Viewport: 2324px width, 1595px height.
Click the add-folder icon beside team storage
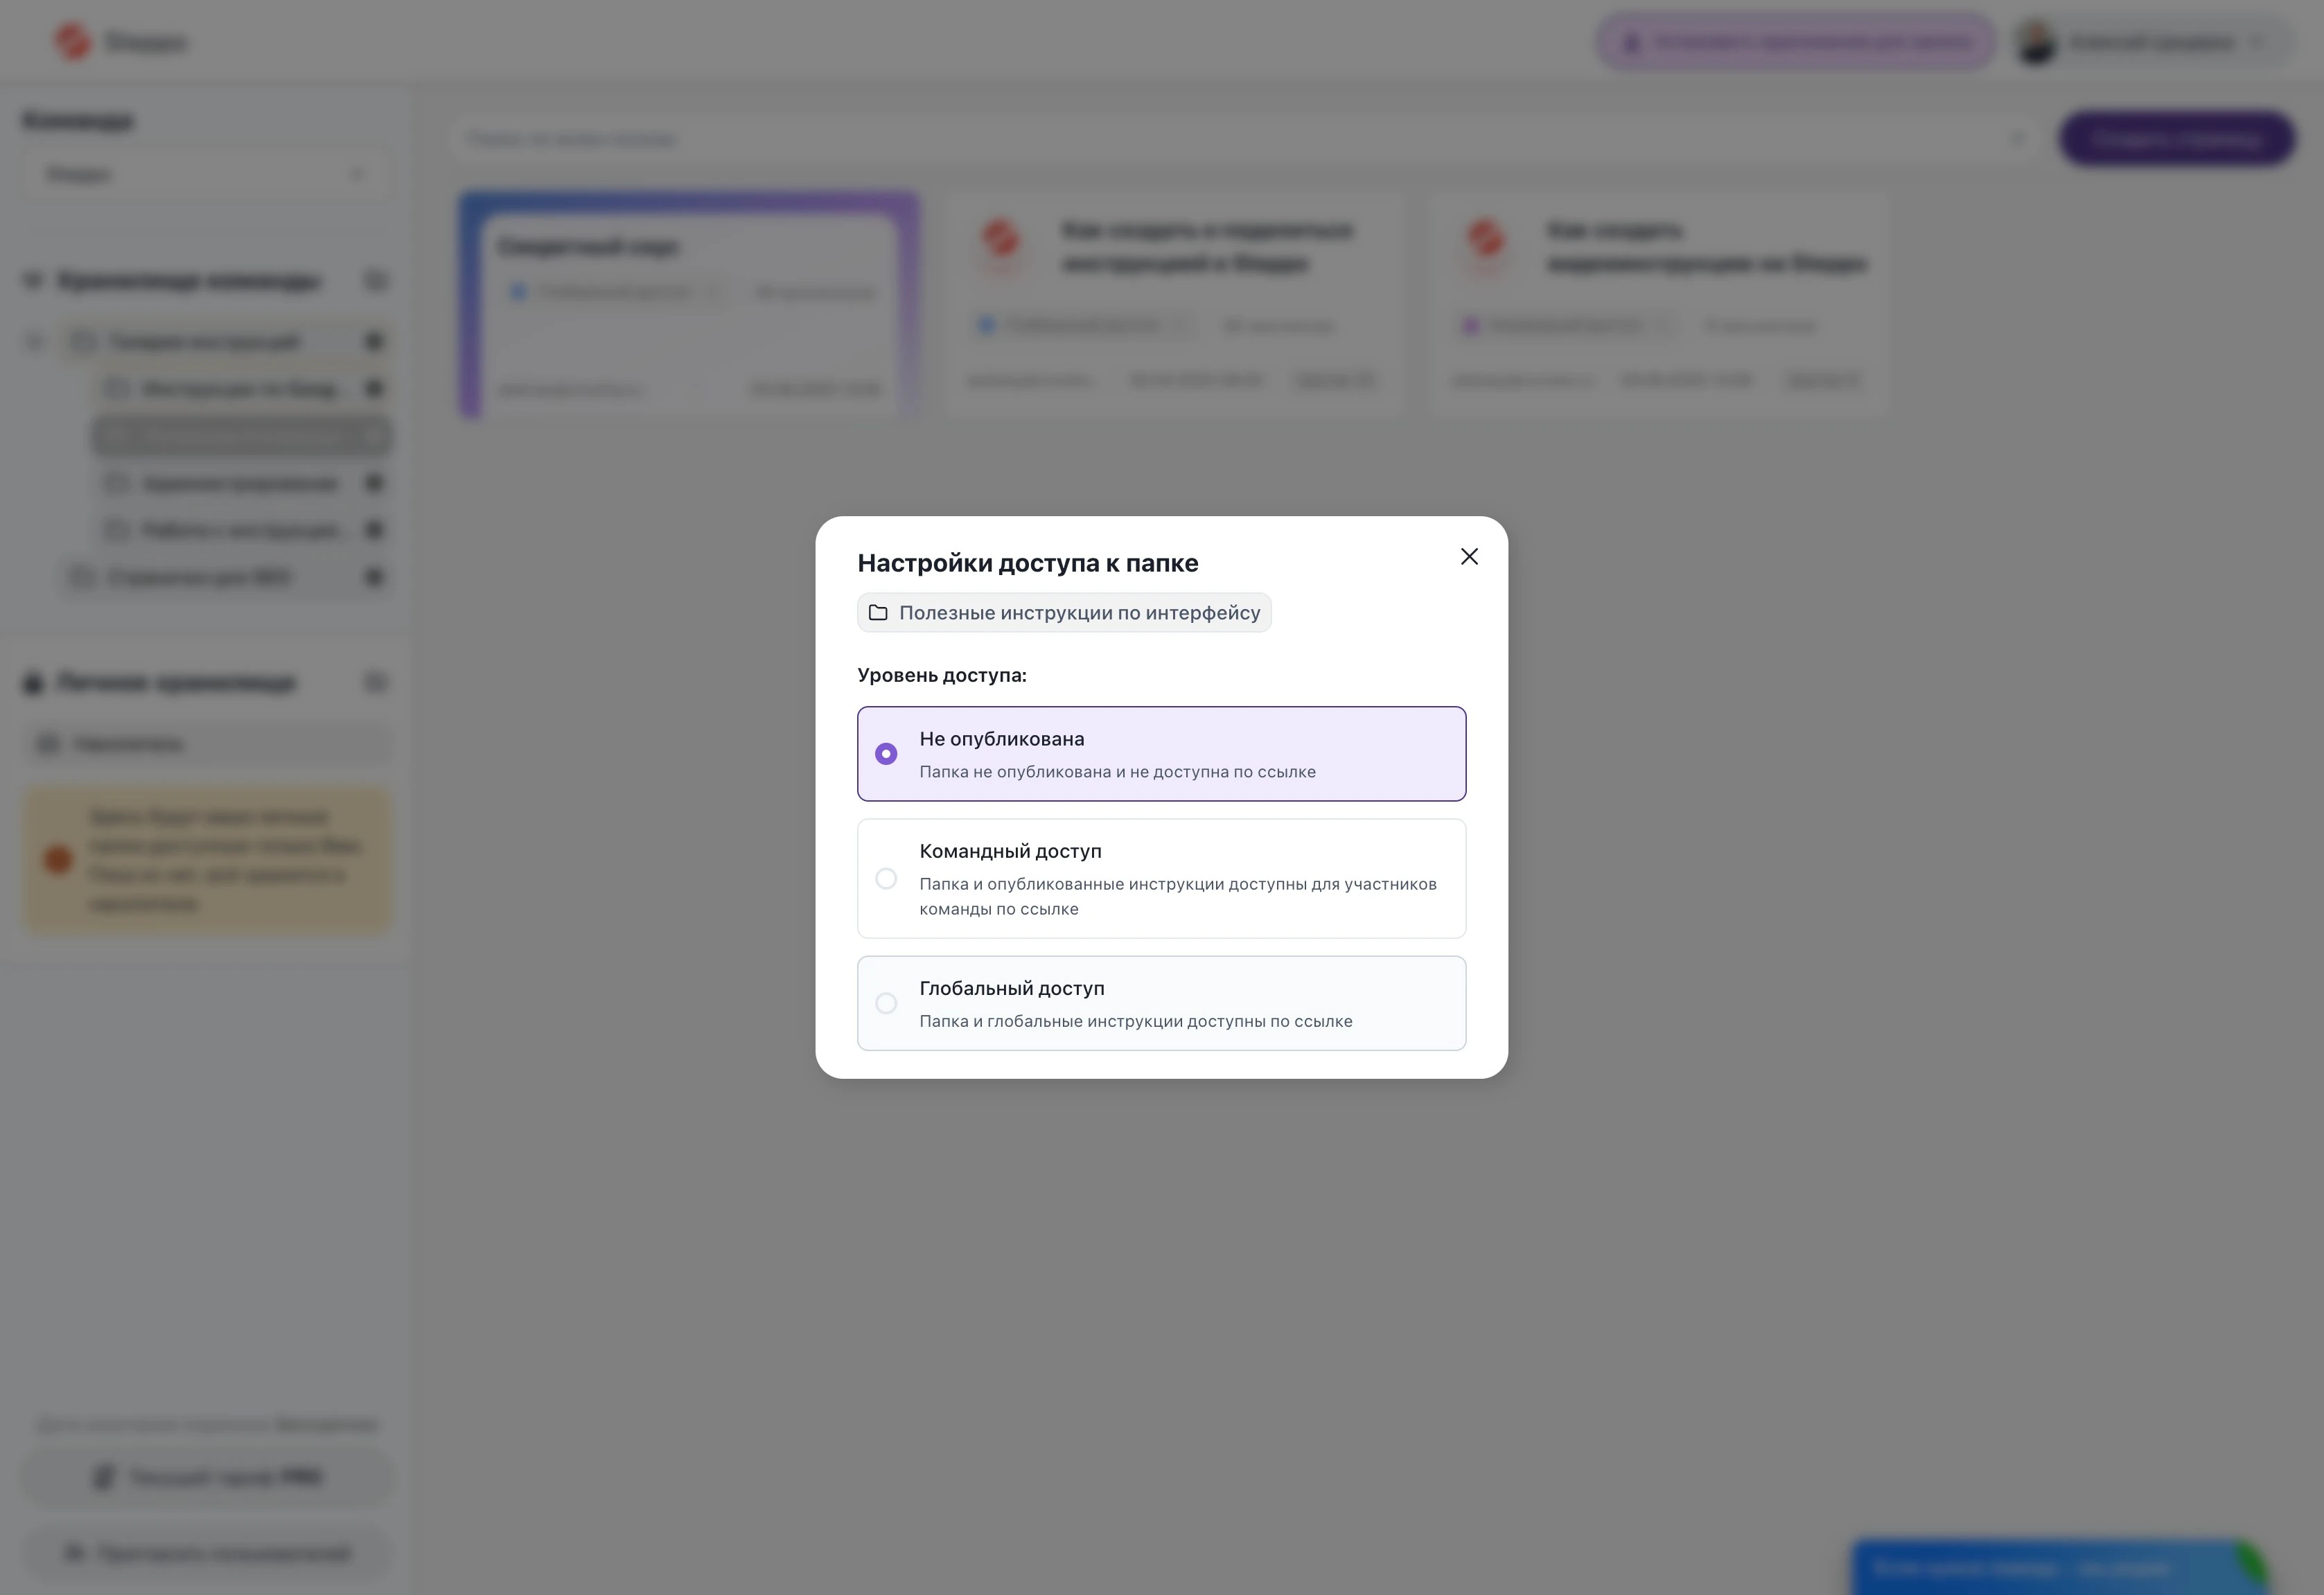(375, 280)
